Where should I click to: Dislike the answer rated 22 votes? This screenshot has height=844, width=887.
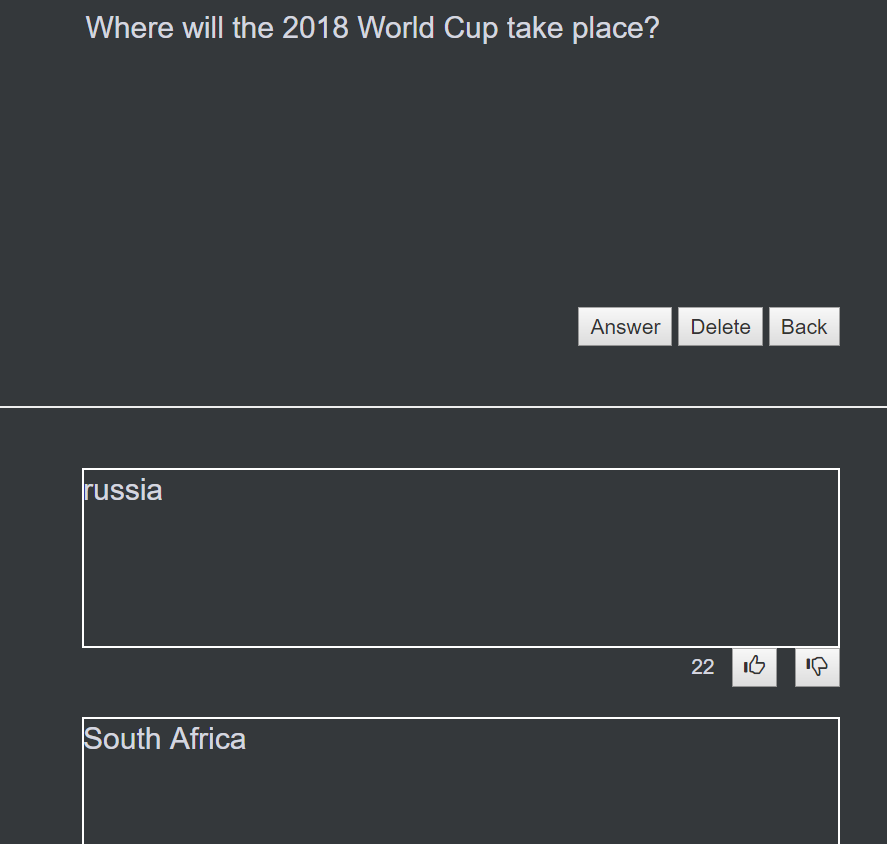[x=817, y=667]
